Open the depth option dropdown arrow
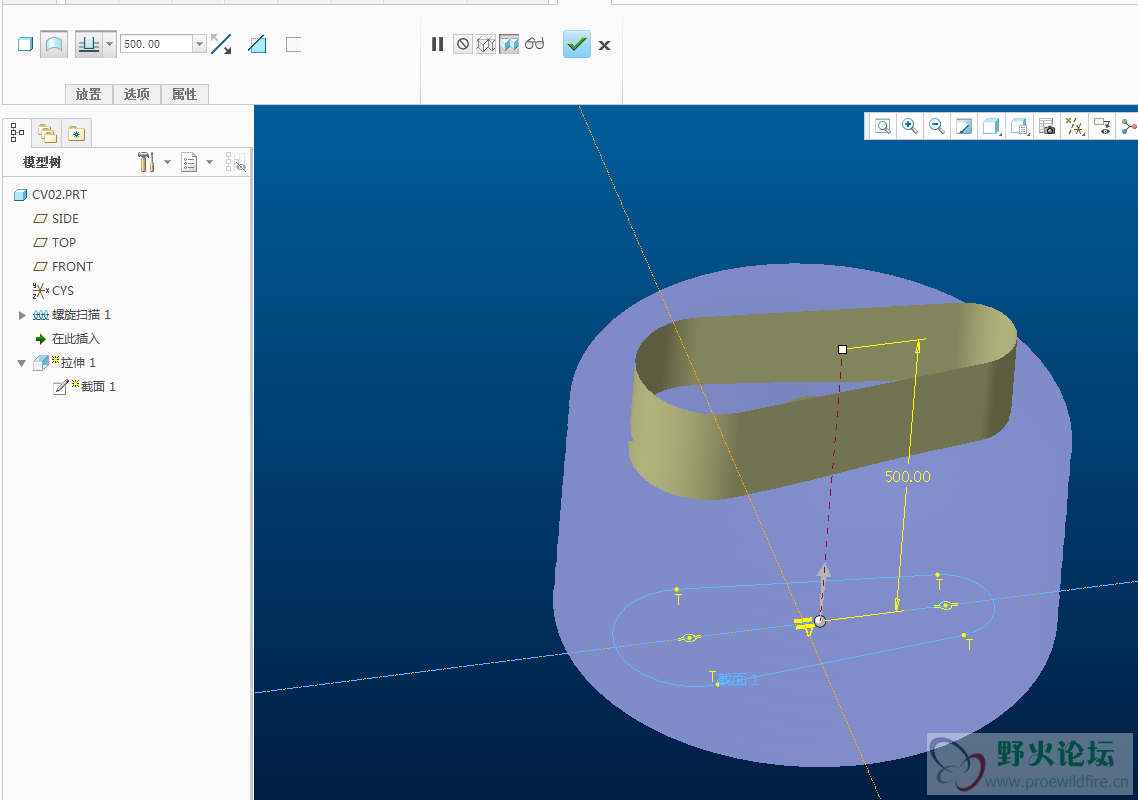This screenshot has height=800, width=1138. (x=110, y=44)
